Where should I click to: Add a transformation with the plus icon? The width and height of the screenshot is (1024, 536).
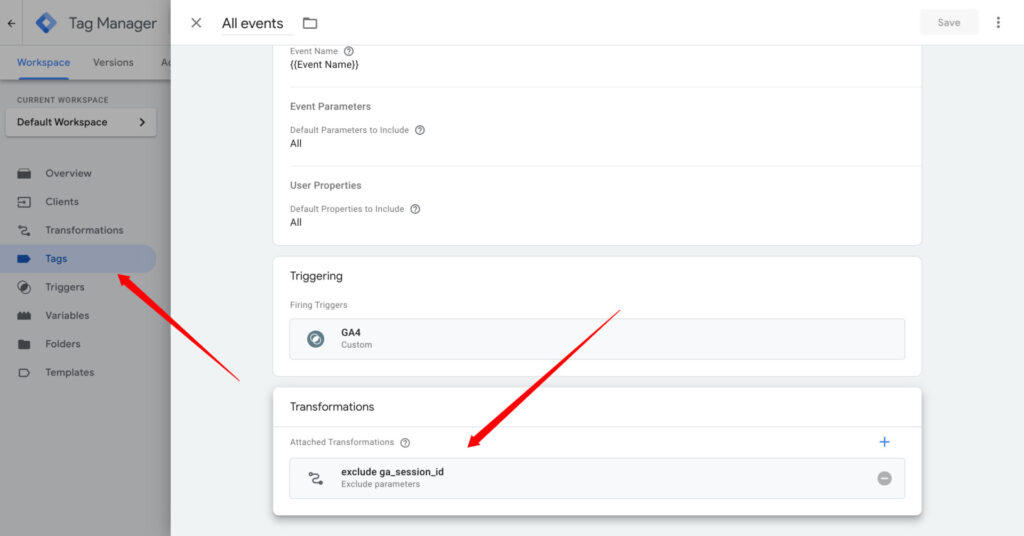coord(884,442)
